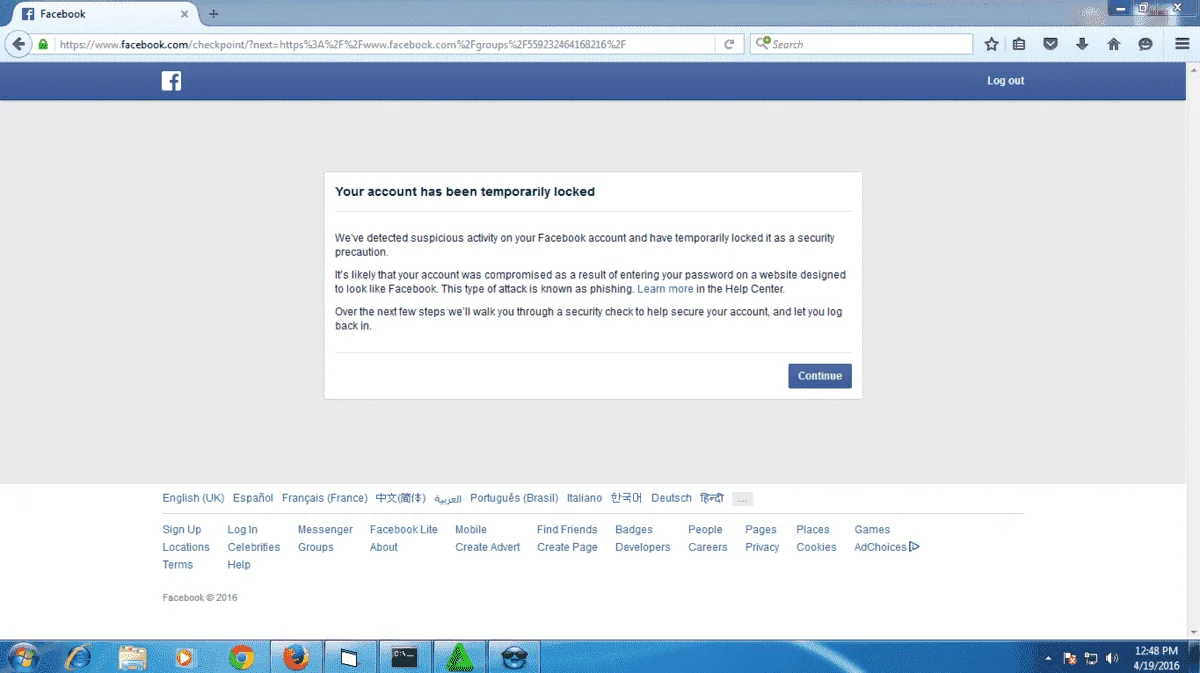
Task: Open the Help footer link
Action: click(239, 565)
